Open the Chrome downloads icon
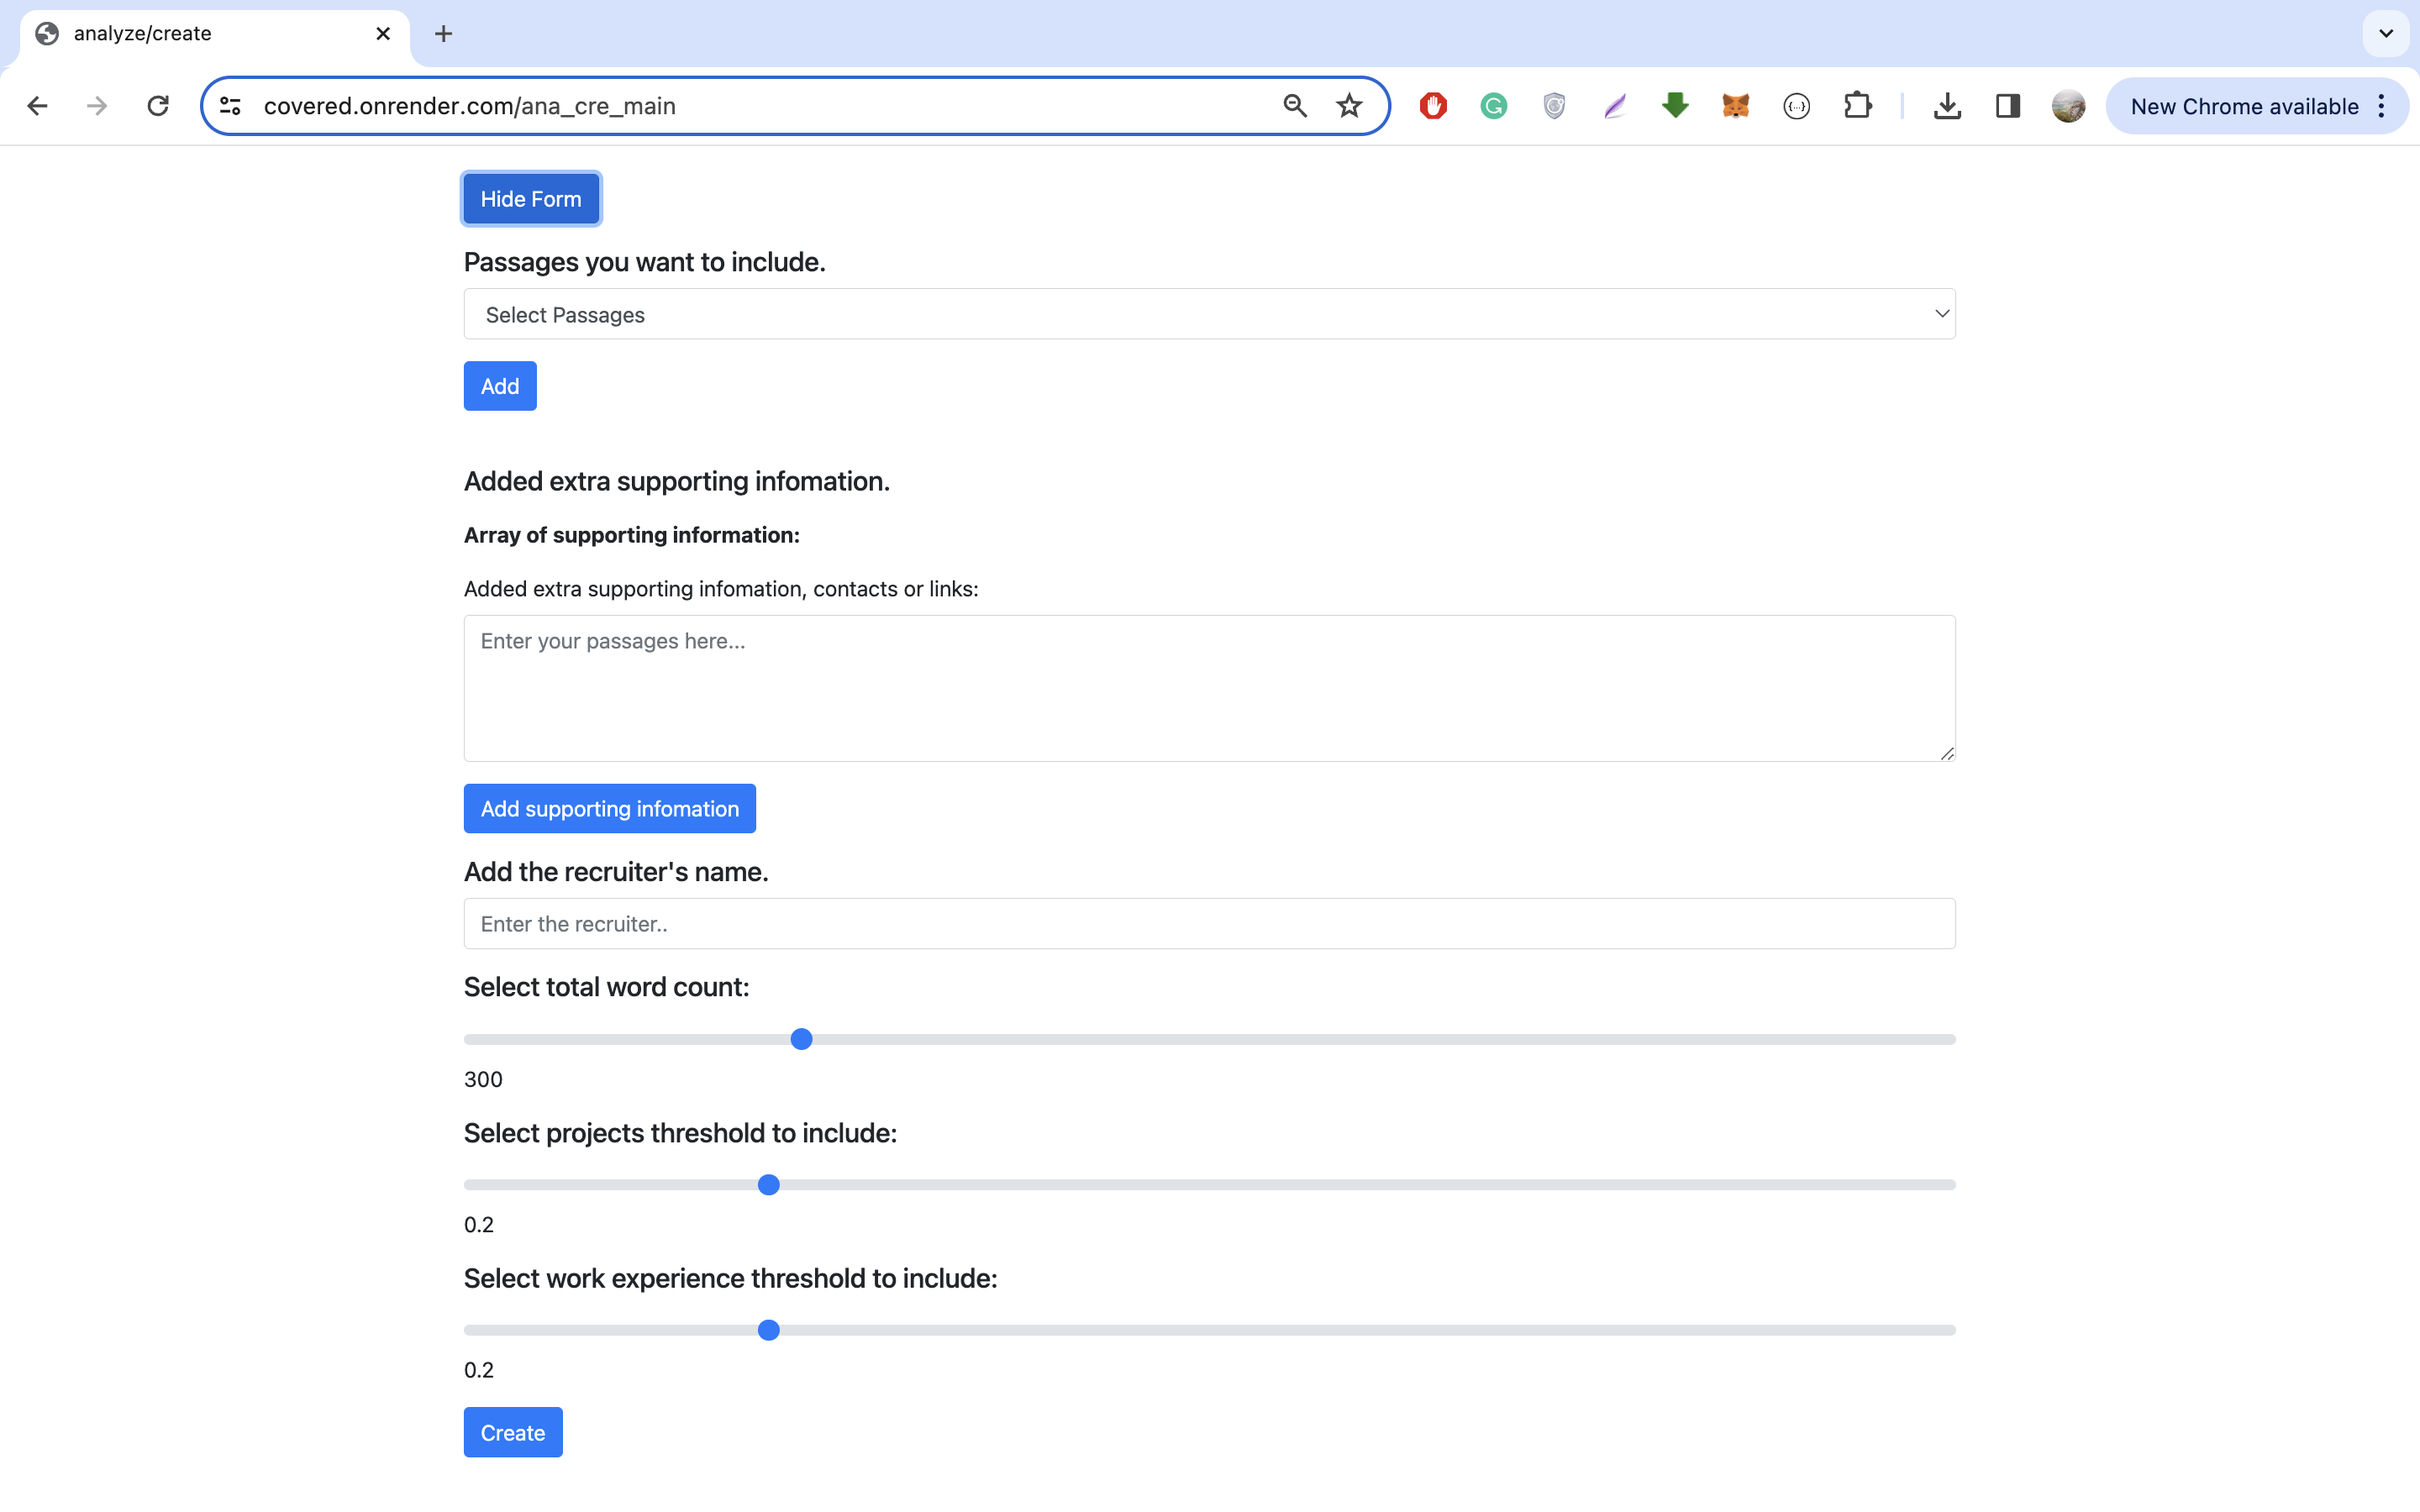Screen dimensions: 2420x1512 point(1946,106)
